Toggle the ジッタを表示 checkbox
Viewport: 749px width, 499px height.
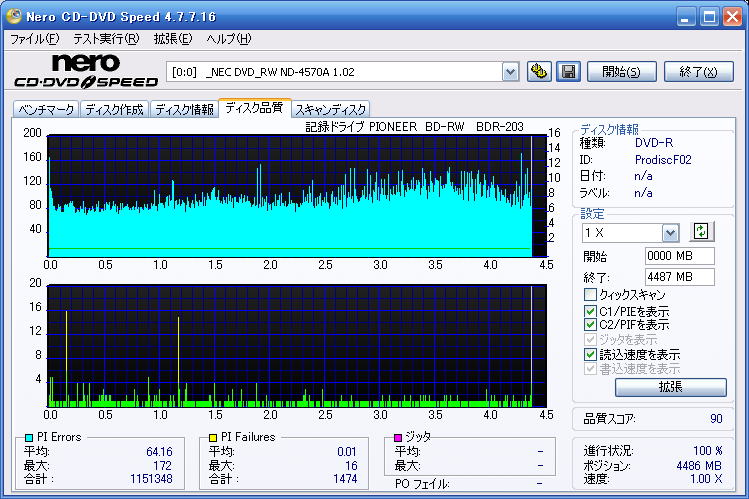pos(590,340)
